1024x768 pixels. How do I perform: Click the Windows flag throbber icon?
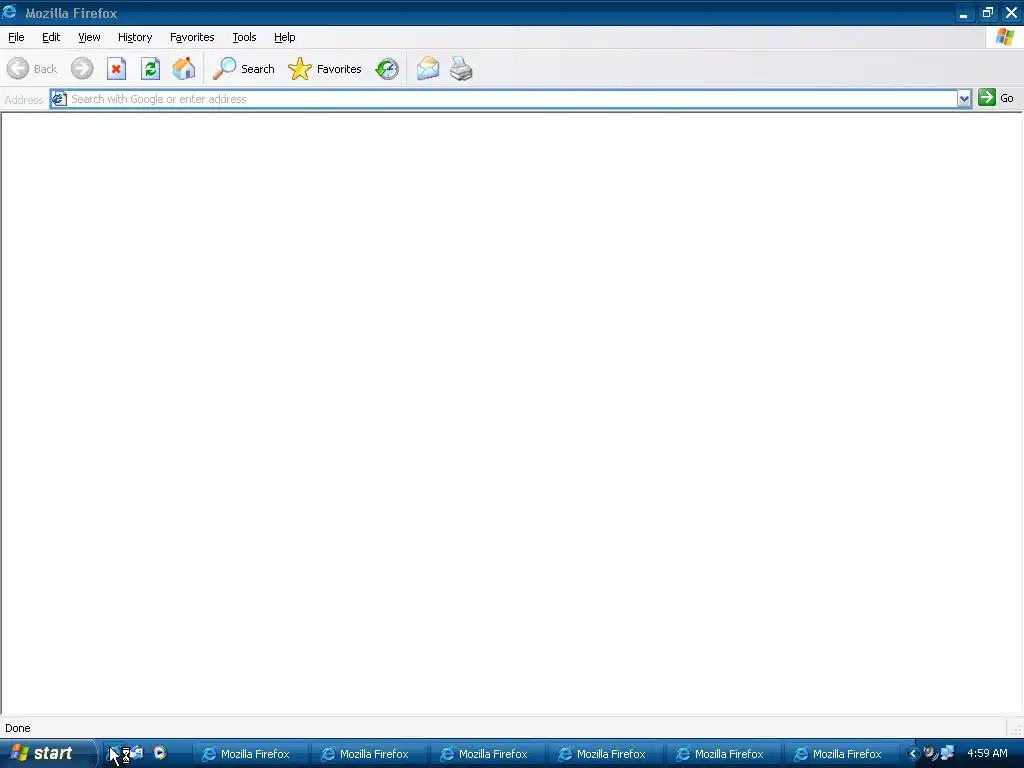(1005, 37)
